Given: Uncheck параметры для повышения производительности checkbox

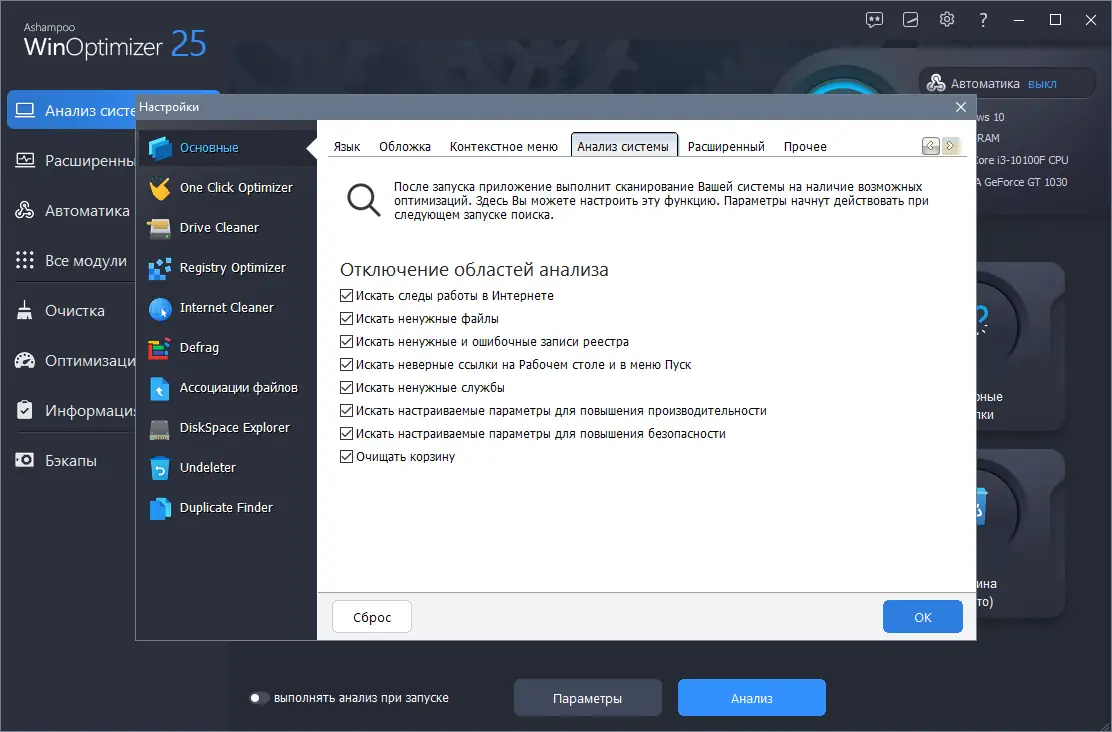Looking at the screenshot, I should click(x=346, y=411).
